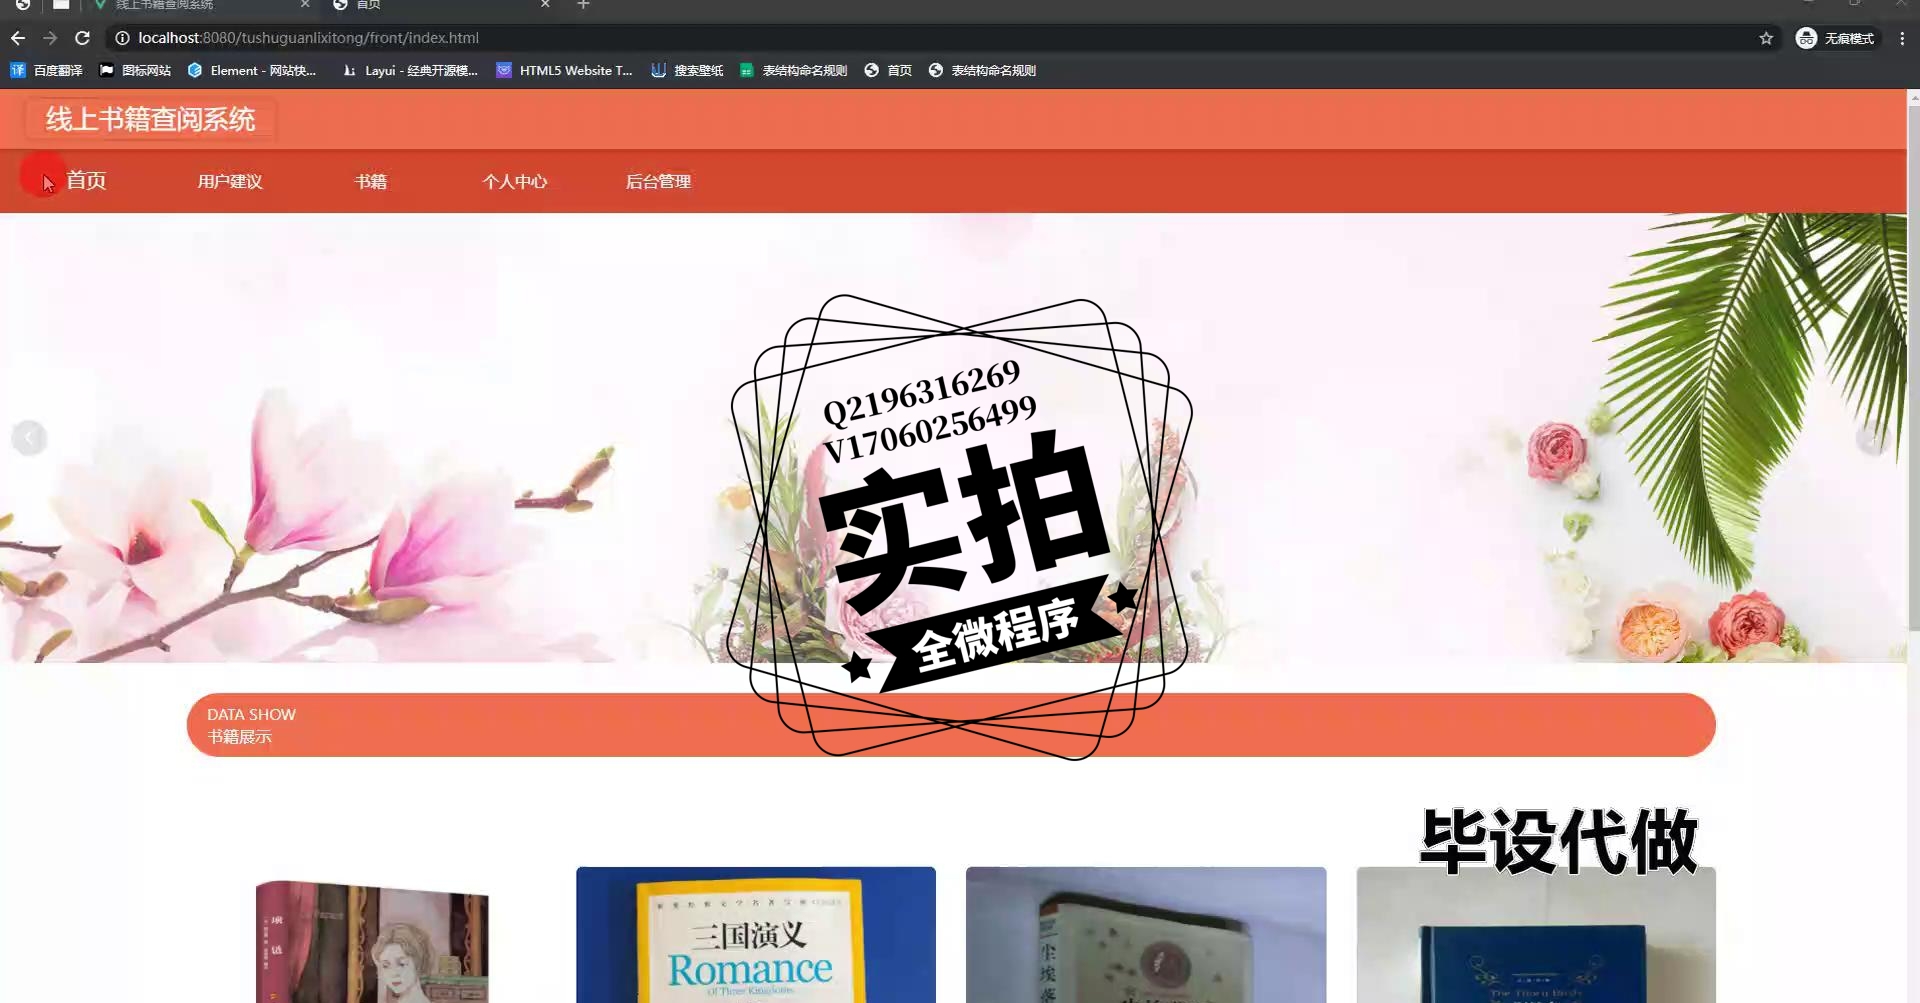1920x1003 pixels.
Task: Select 首页 in navigation menu
Action: [x=86, y=181]
